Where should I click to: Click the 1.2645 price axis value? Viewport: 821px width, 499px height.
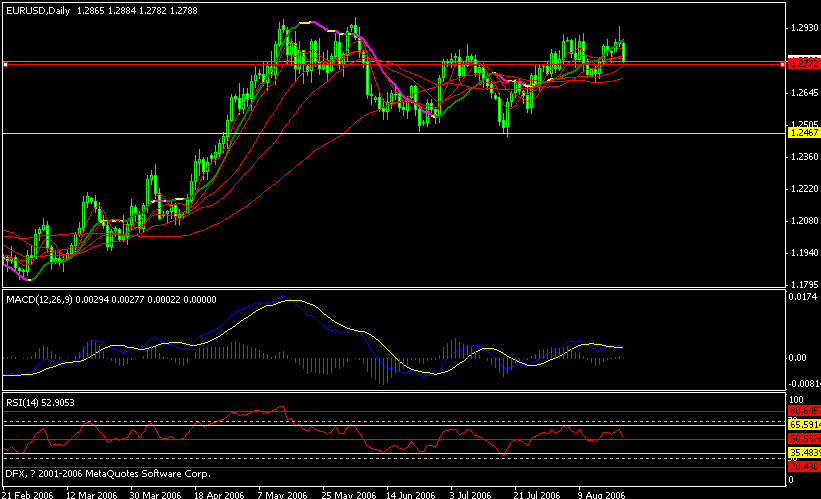(x=804, y=93)
